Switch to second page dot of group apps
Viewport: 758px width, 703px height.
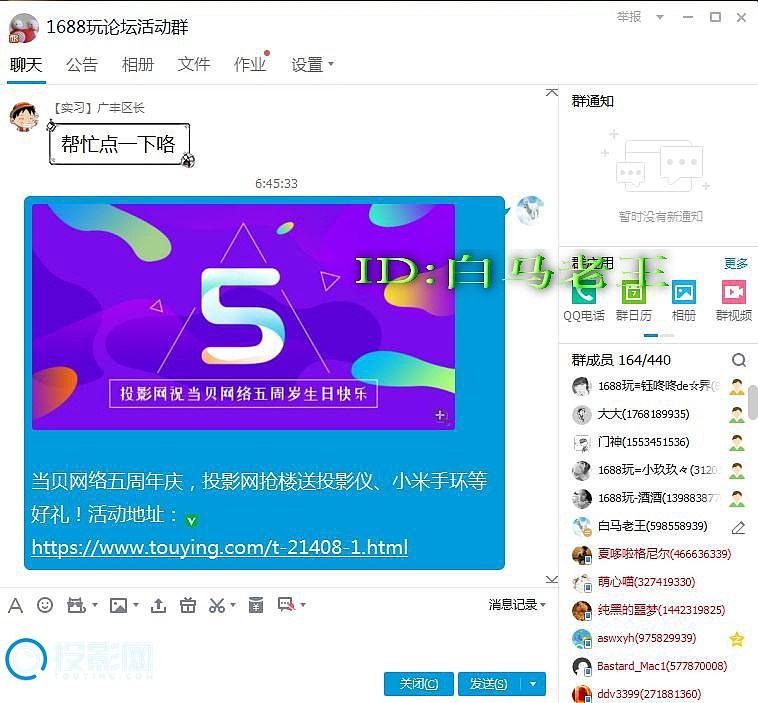[667, 335]
